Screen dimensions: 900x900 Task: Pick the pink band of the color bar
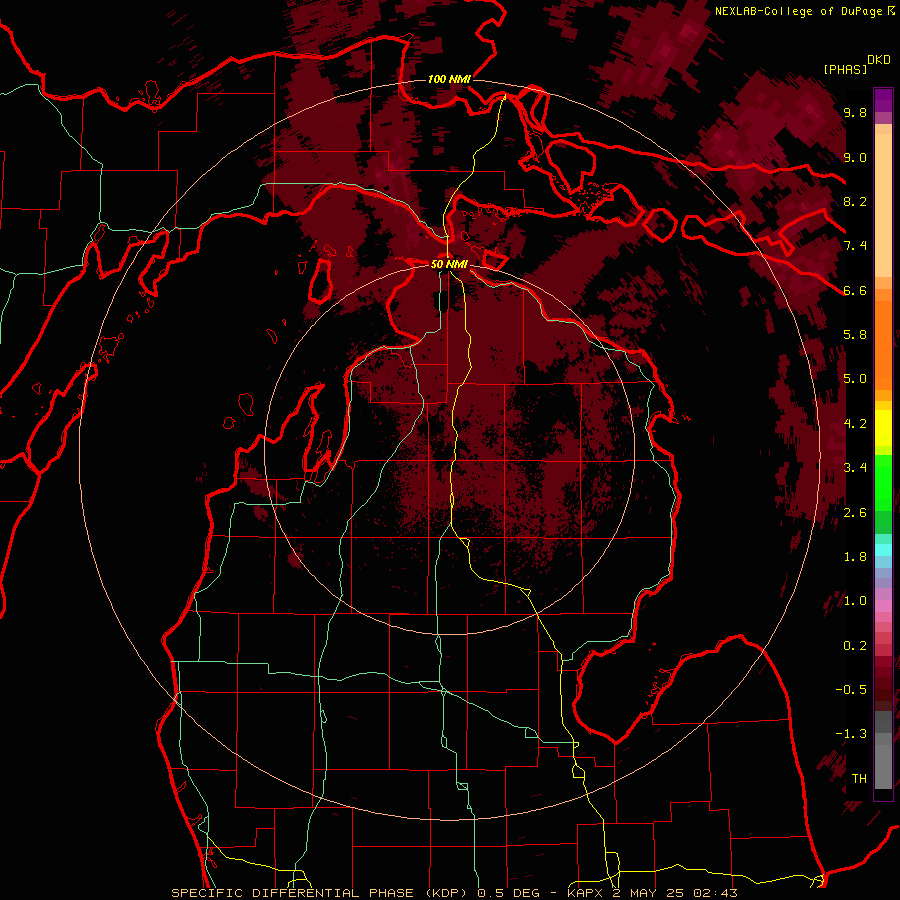[883, 606]
